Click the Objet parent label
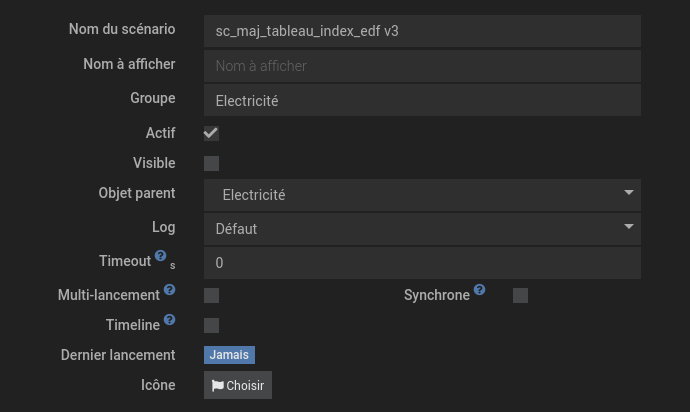This screenshot has height=412, width=690. pos(137,193)
